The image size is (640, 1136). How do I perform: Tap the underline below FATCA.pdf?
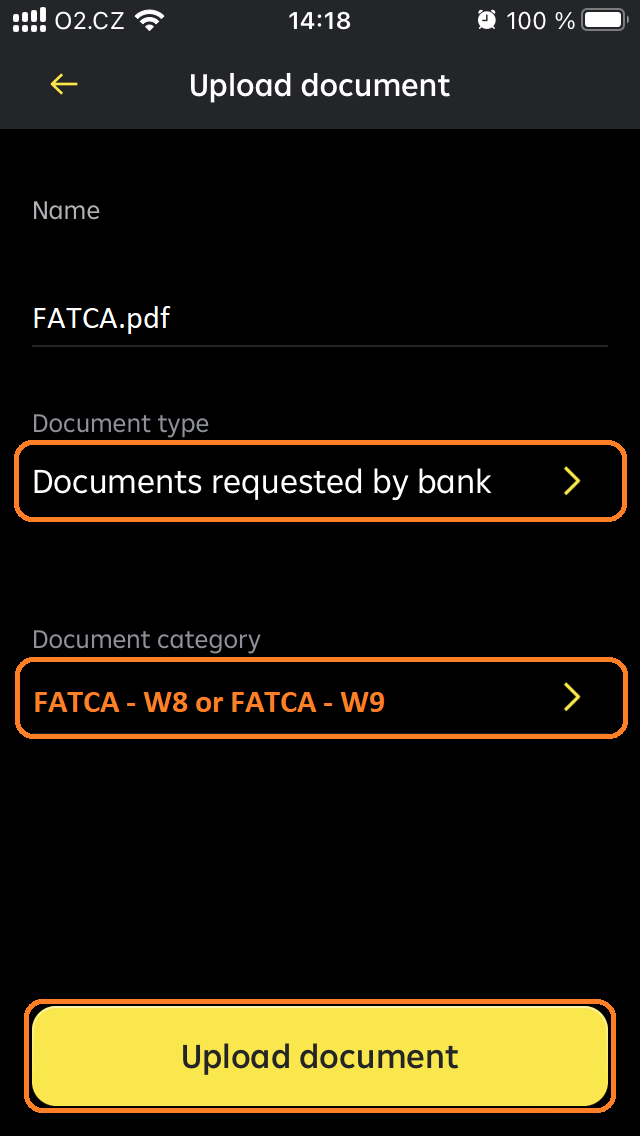(x=320, y=346)
